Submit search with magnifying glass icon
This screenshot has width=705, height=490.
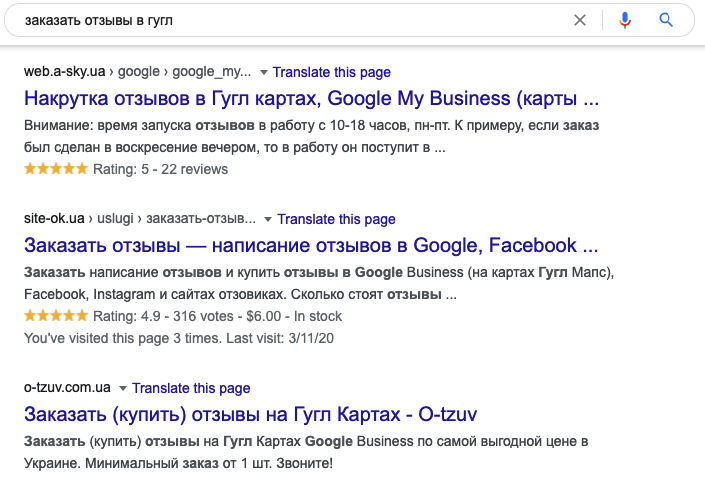(x=666, y=20)
